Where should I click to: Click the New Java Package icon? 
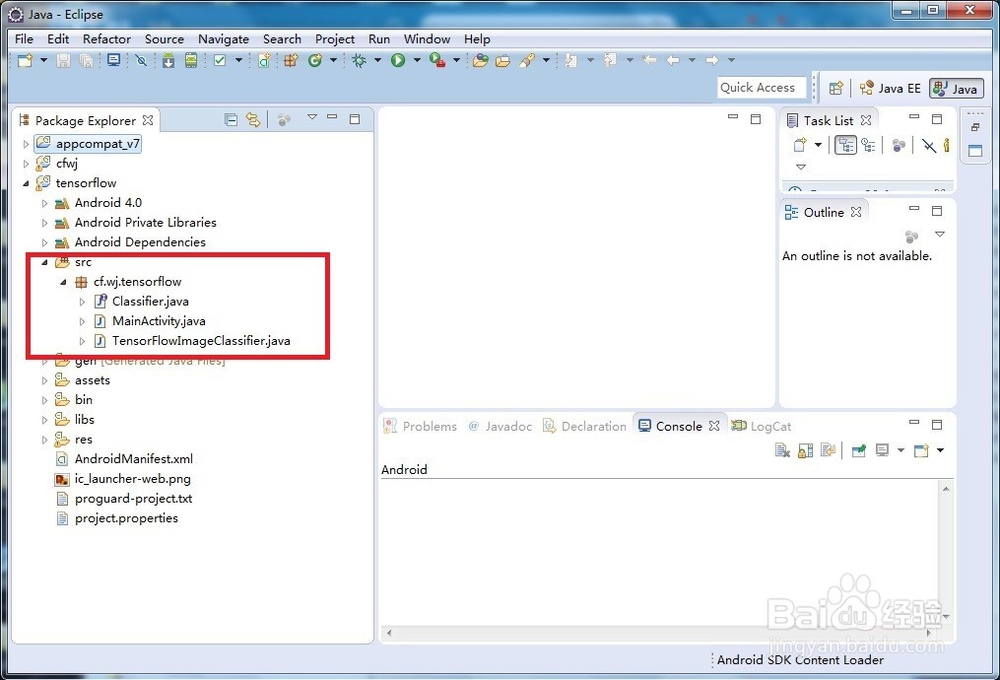(291, 61)
